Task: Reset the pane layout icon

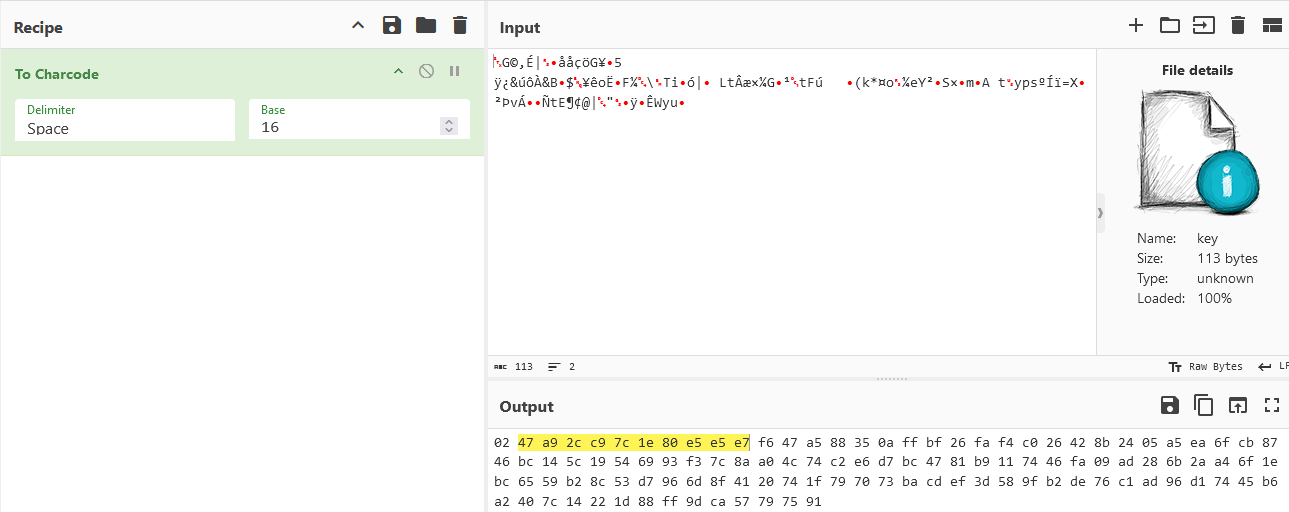Action: click(x=1272, y=26)
